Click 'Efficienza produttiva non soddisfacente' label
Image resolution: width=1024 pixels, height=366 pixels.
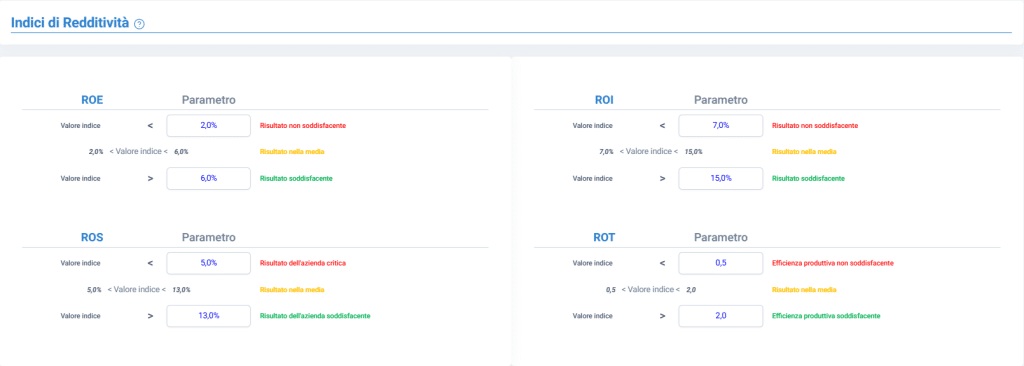click(833, 263)
